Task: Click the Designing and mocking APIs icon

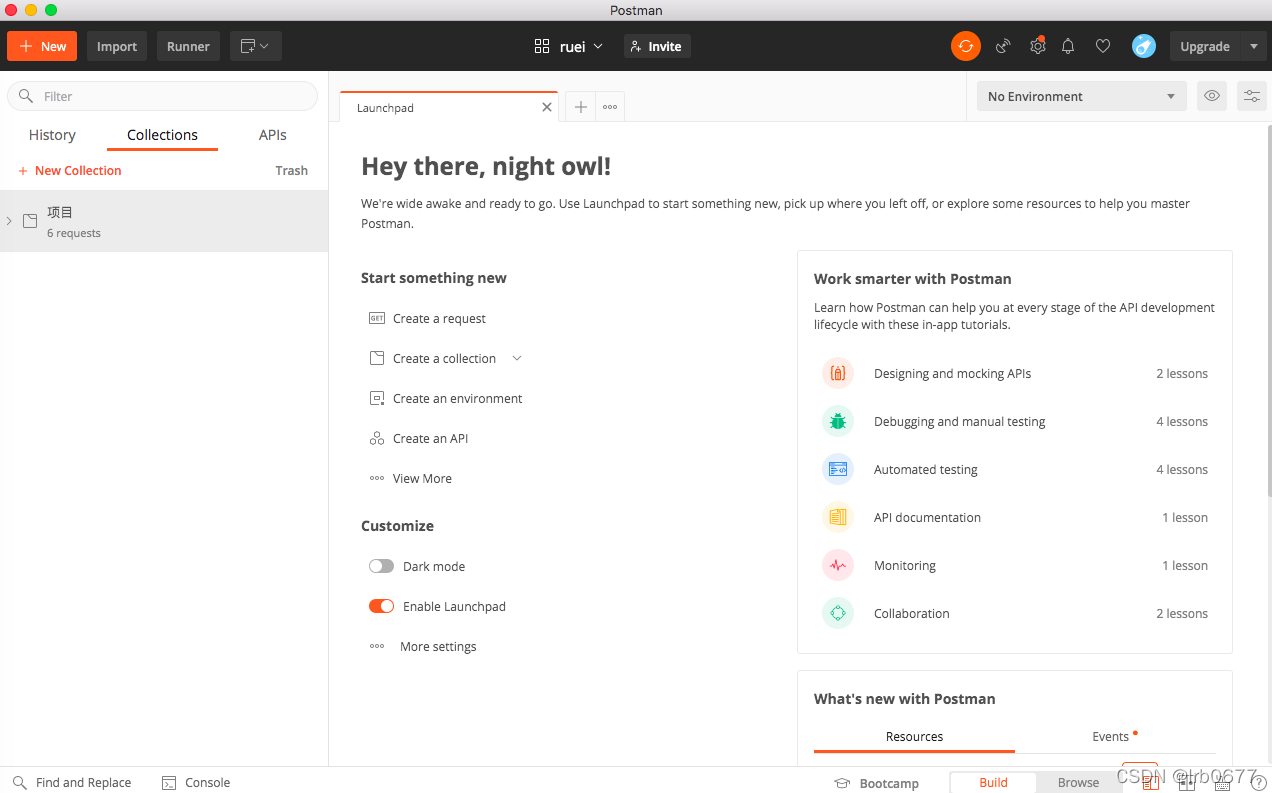Action: coord(838,373)
